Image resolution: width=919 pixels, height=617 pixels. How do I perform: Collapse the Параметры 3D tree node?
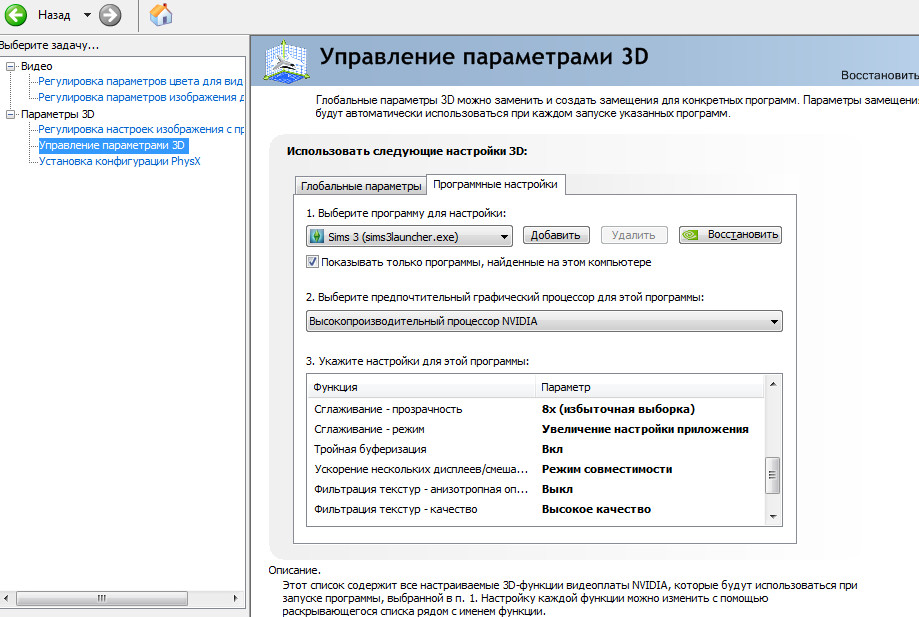pyautogui.click(x=10, y=114)
